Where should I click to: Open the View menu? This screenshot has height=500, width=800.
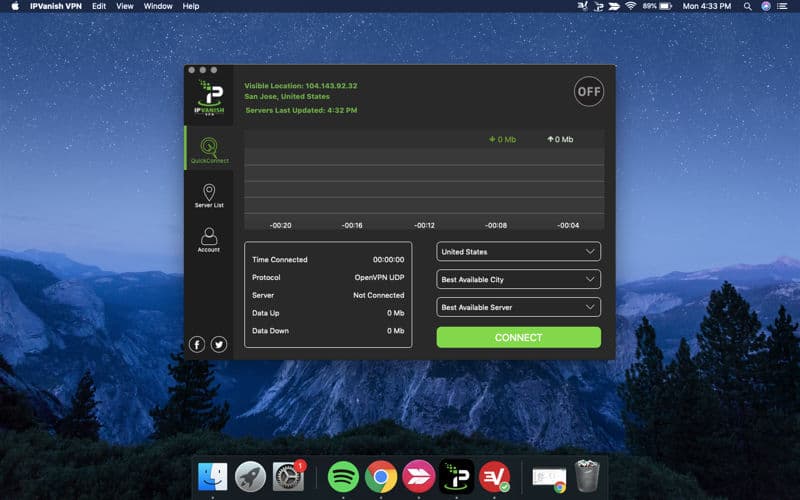[124, 6]
